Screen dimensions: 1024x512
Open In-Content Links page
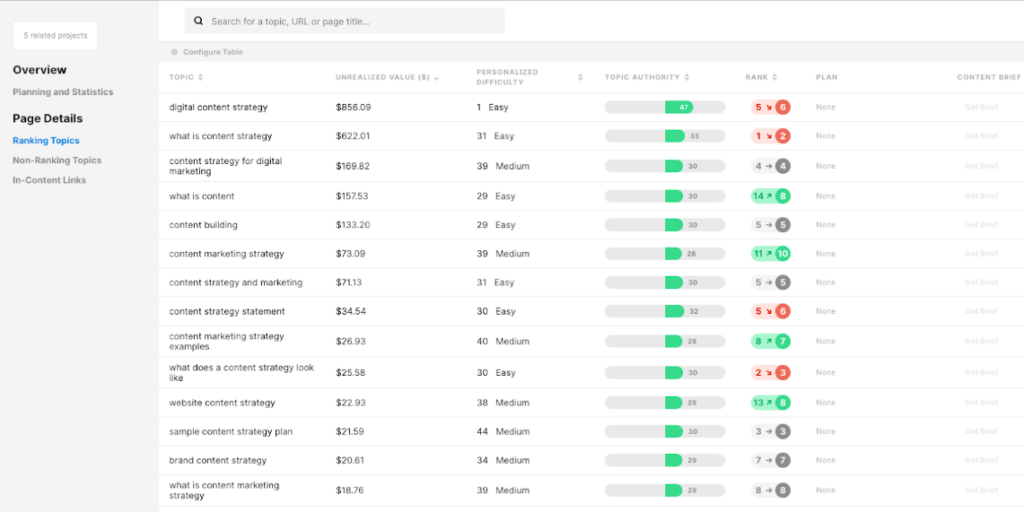click(x=49, y=180)
